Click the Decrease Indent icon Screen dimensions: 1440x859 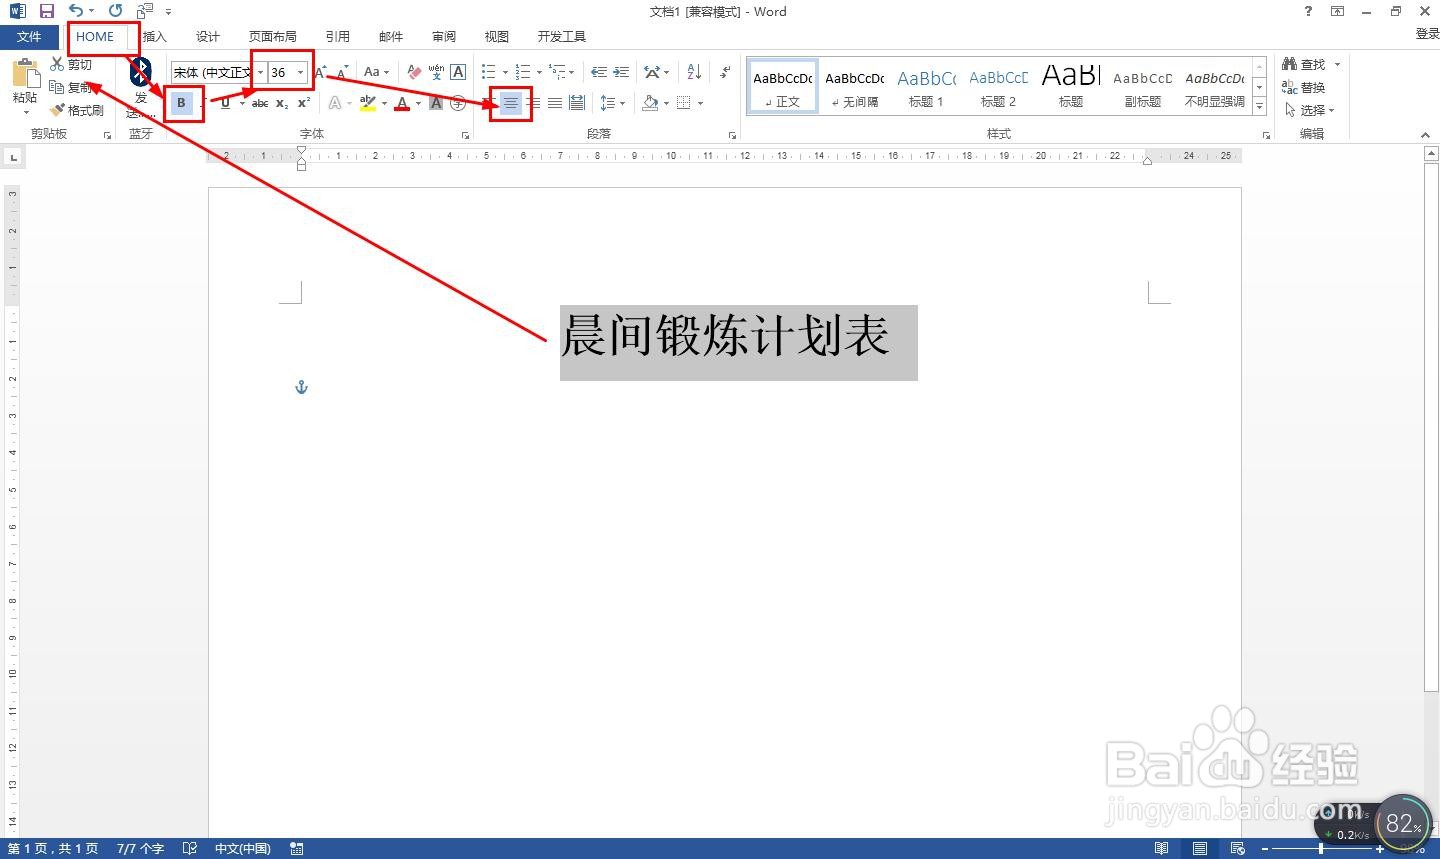pos(599,72)
